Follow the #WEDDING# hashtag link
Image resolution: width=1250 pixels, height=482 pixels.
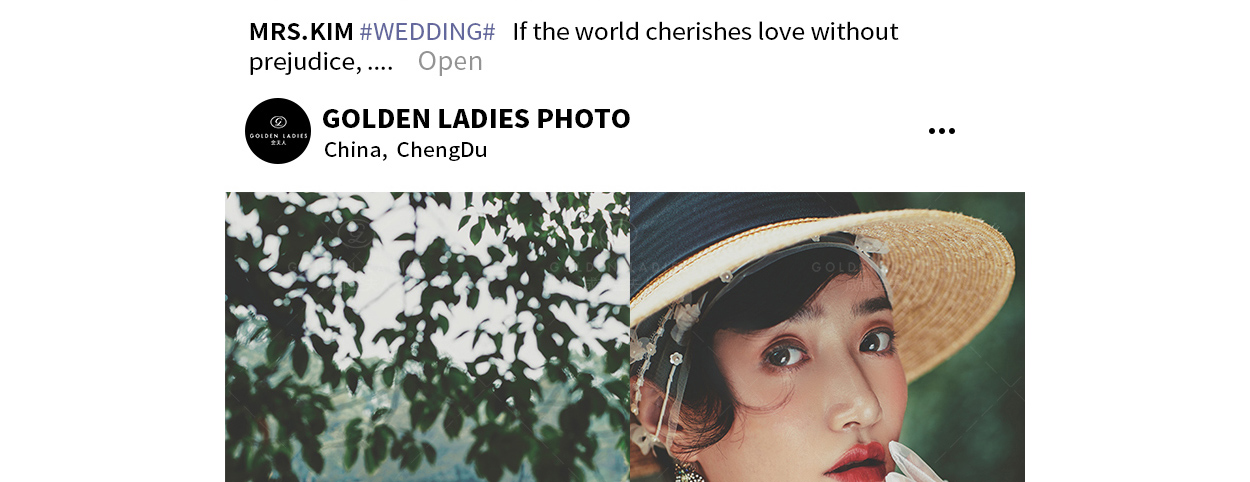(427, 32)
